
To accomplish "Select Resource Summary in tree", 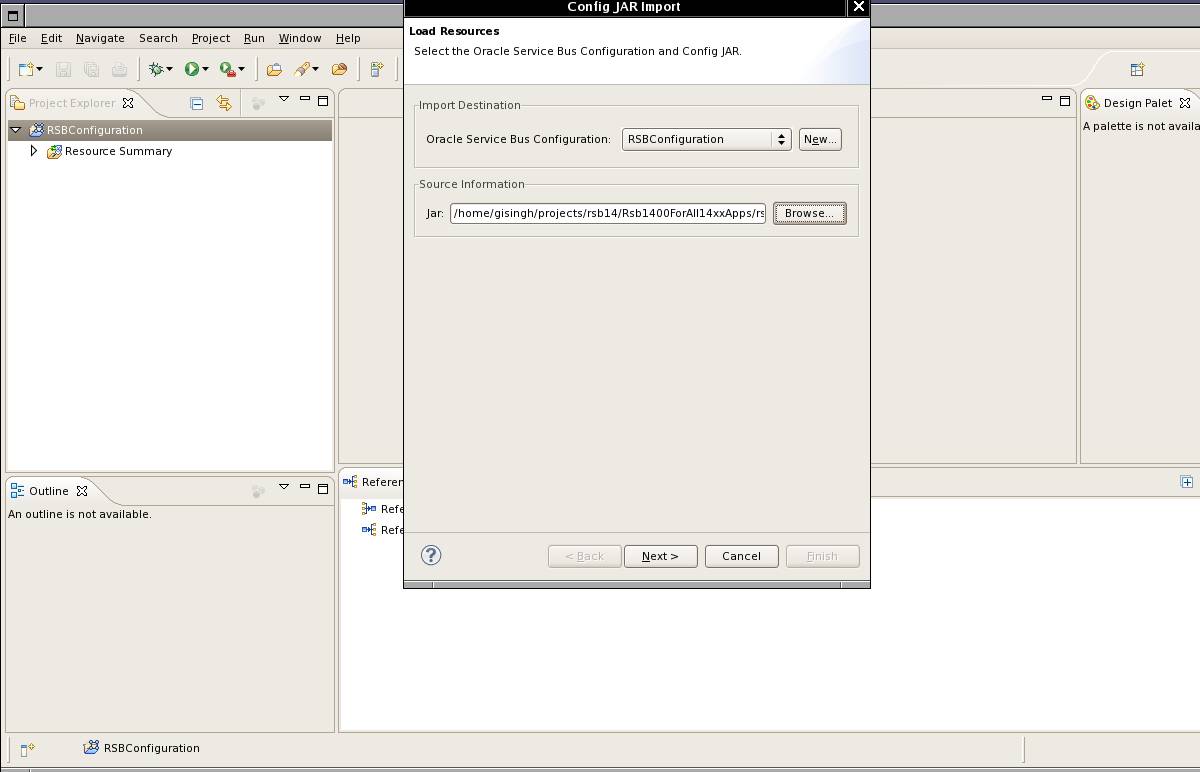I will pyautogui.click(x=118, y=151).
